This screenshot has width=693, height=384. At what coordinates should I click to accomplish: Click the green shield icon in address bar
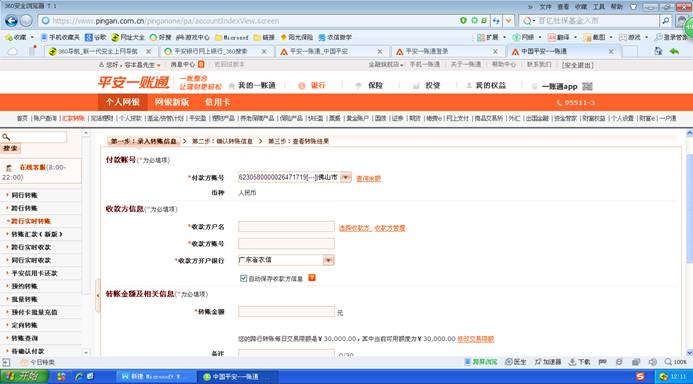pyautogui.click(x=463, y=21)
